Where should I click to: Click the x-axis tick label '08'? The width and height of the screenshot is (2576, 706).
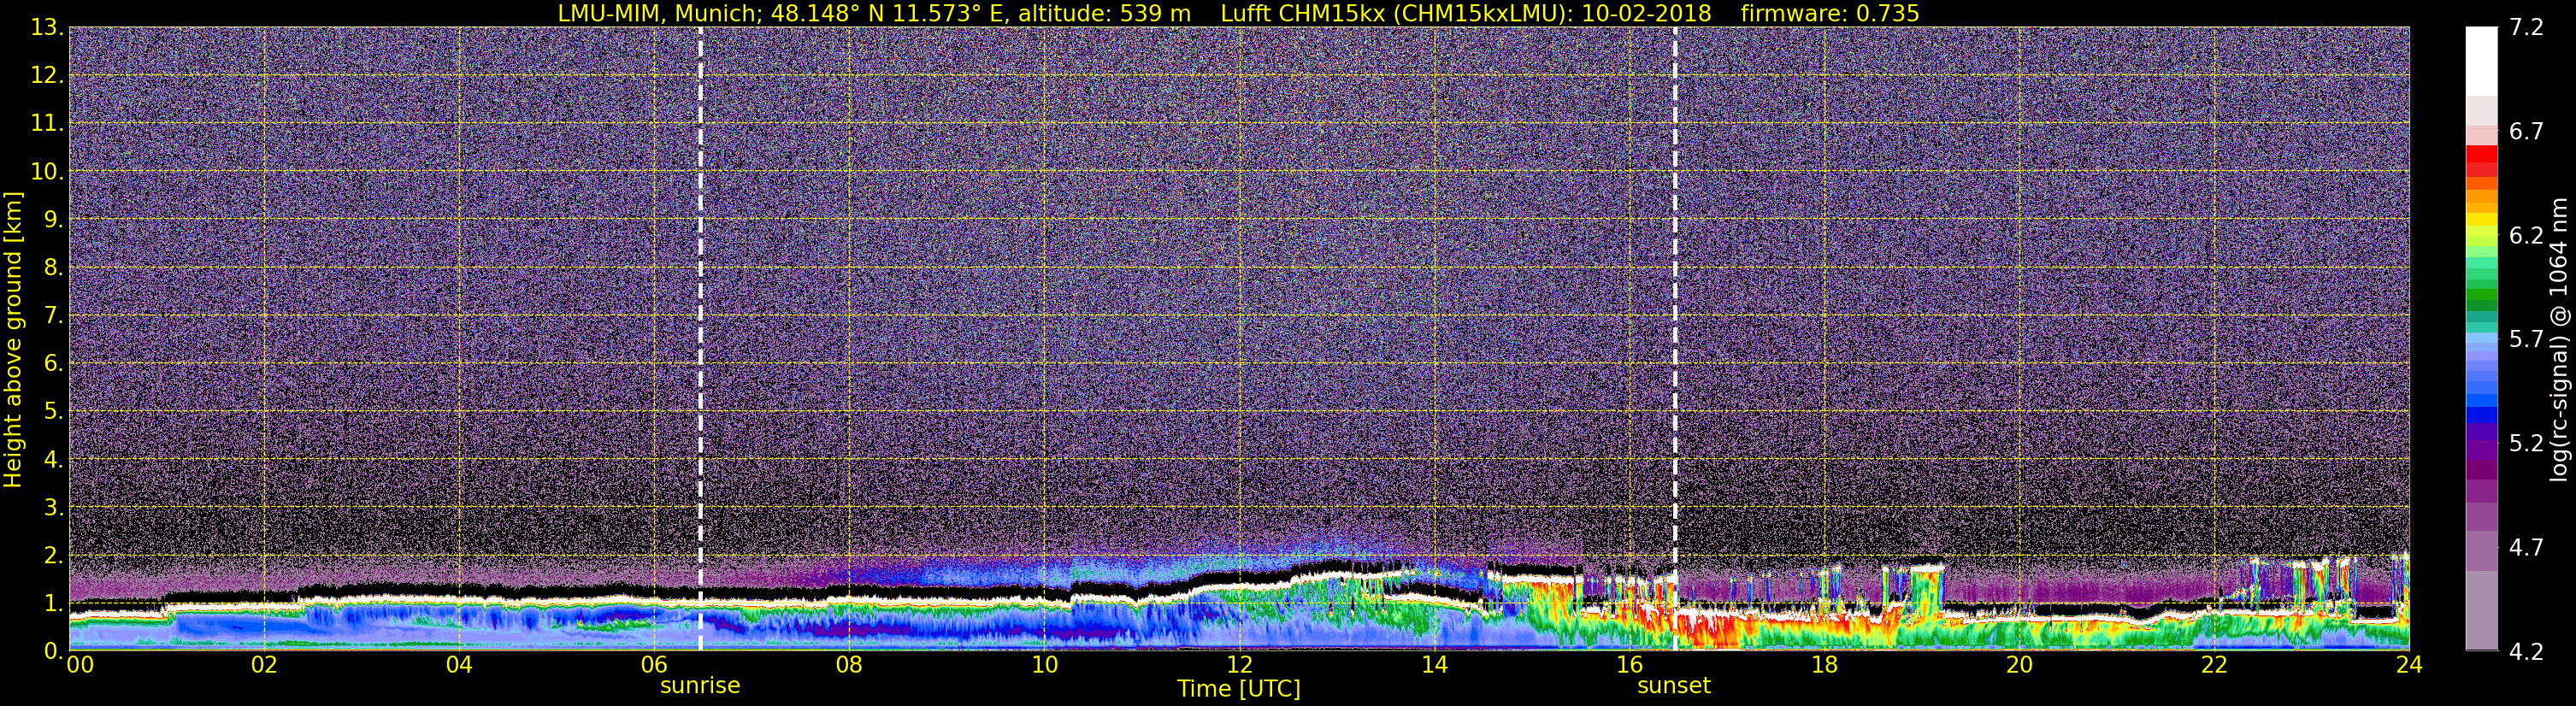[849, 665]
